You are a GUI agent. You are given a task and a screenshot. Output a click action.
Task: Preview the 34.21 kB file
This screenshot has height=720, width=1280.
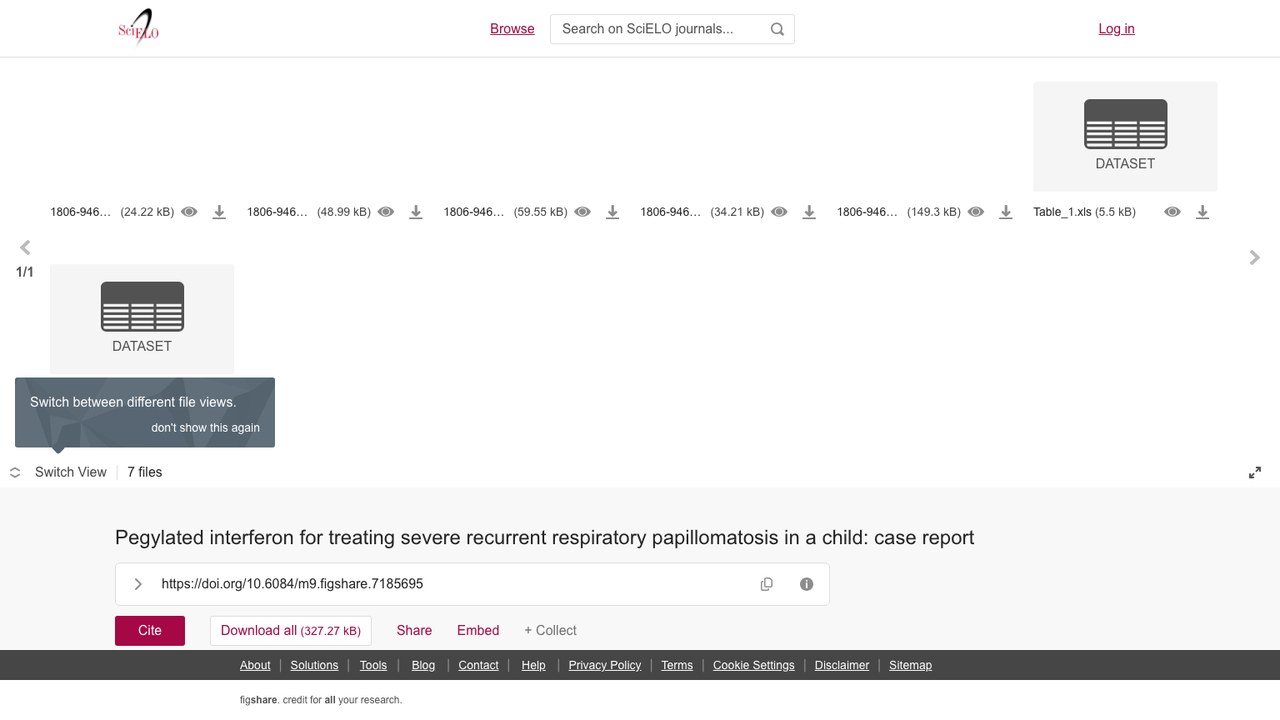click(x=779, y=212)
